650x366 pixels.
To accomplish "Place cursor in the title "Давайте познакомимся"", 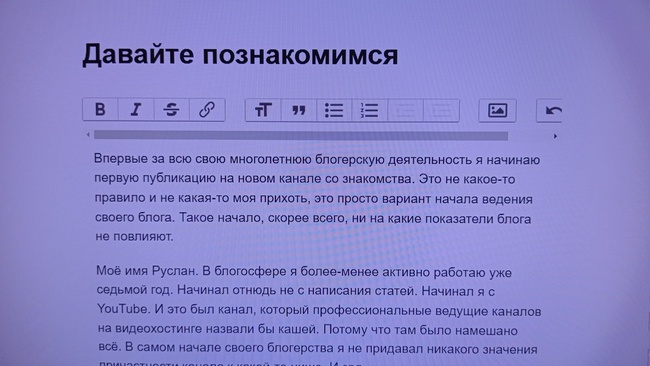I will (x=240, y=55).
